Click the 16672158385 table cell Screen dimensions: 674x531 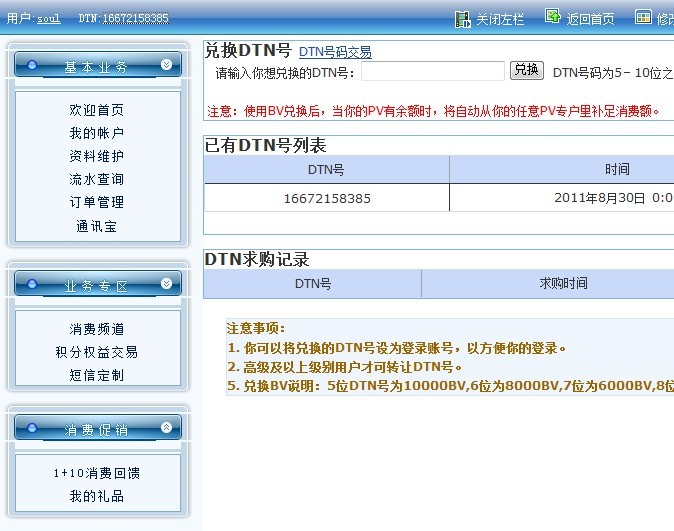327,198
